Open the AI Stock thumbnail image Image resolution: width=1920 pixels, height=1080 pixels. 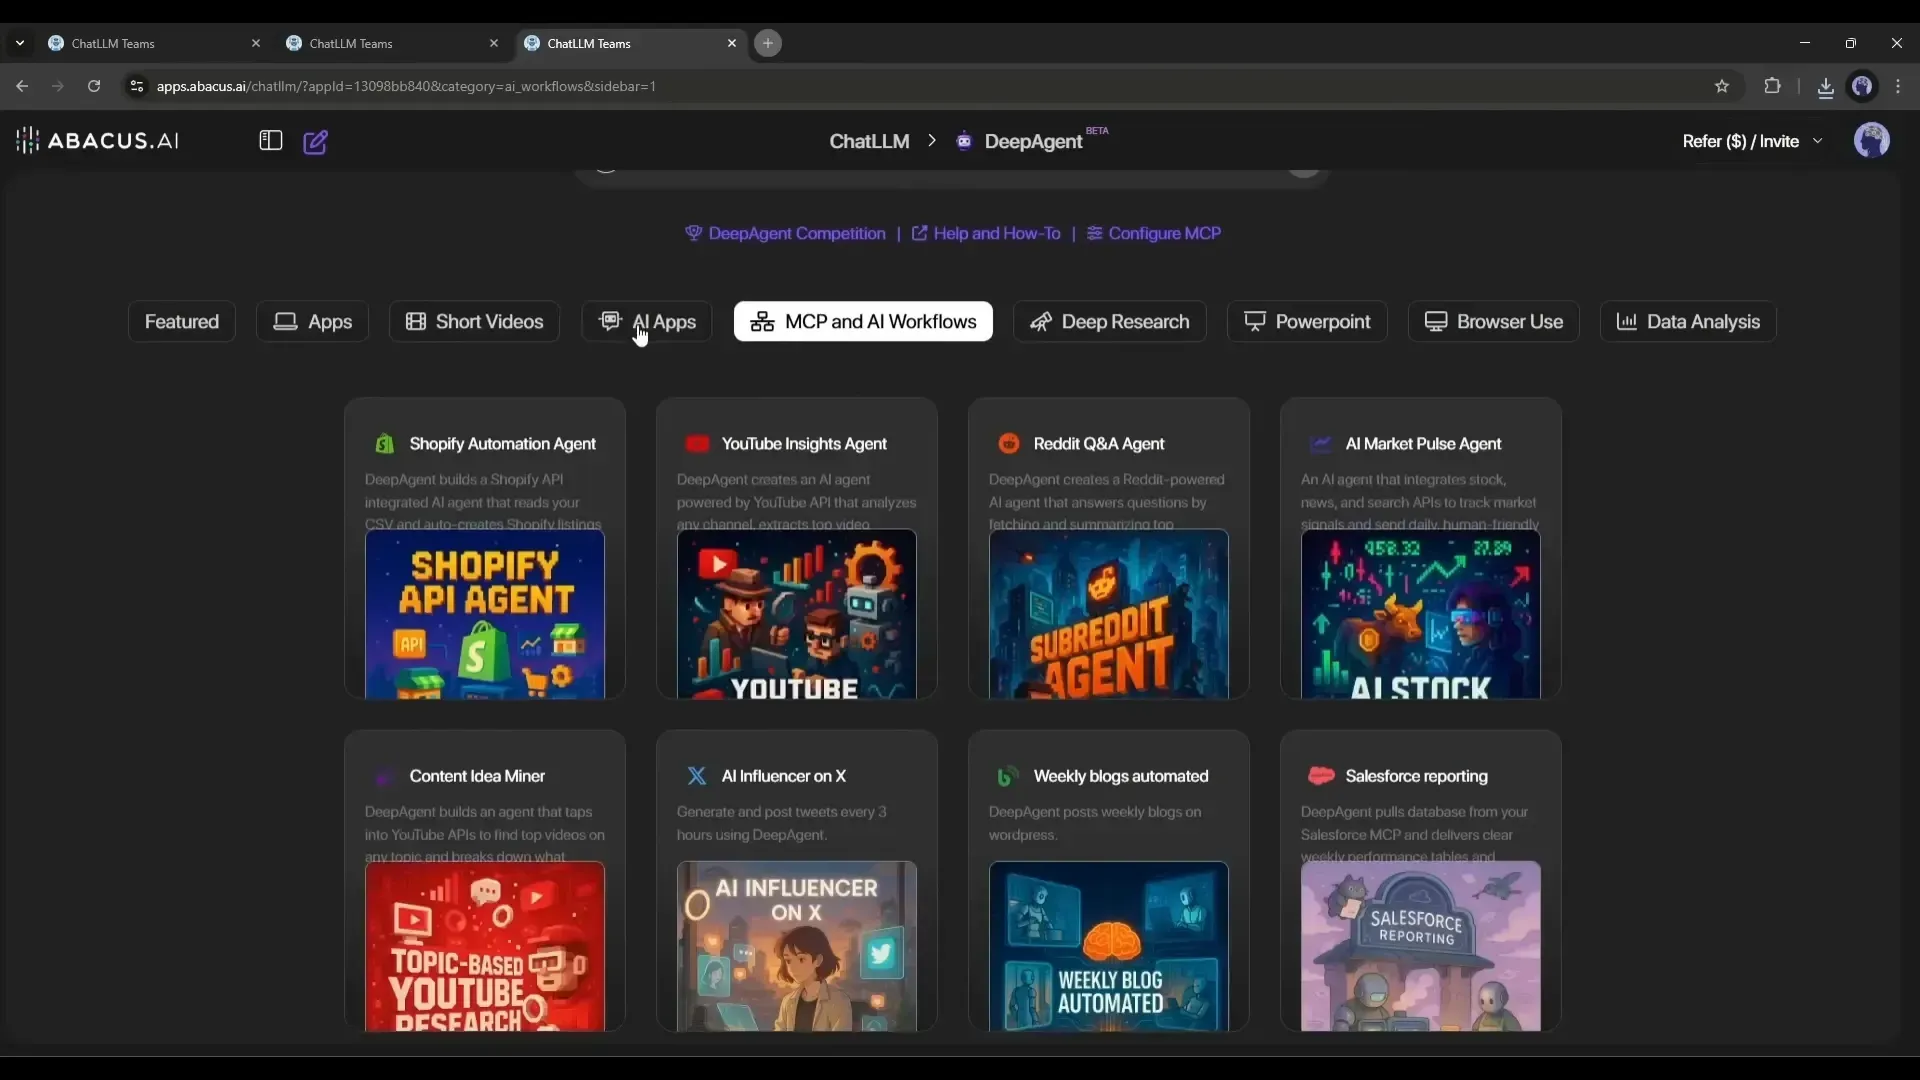point(1421,614)
